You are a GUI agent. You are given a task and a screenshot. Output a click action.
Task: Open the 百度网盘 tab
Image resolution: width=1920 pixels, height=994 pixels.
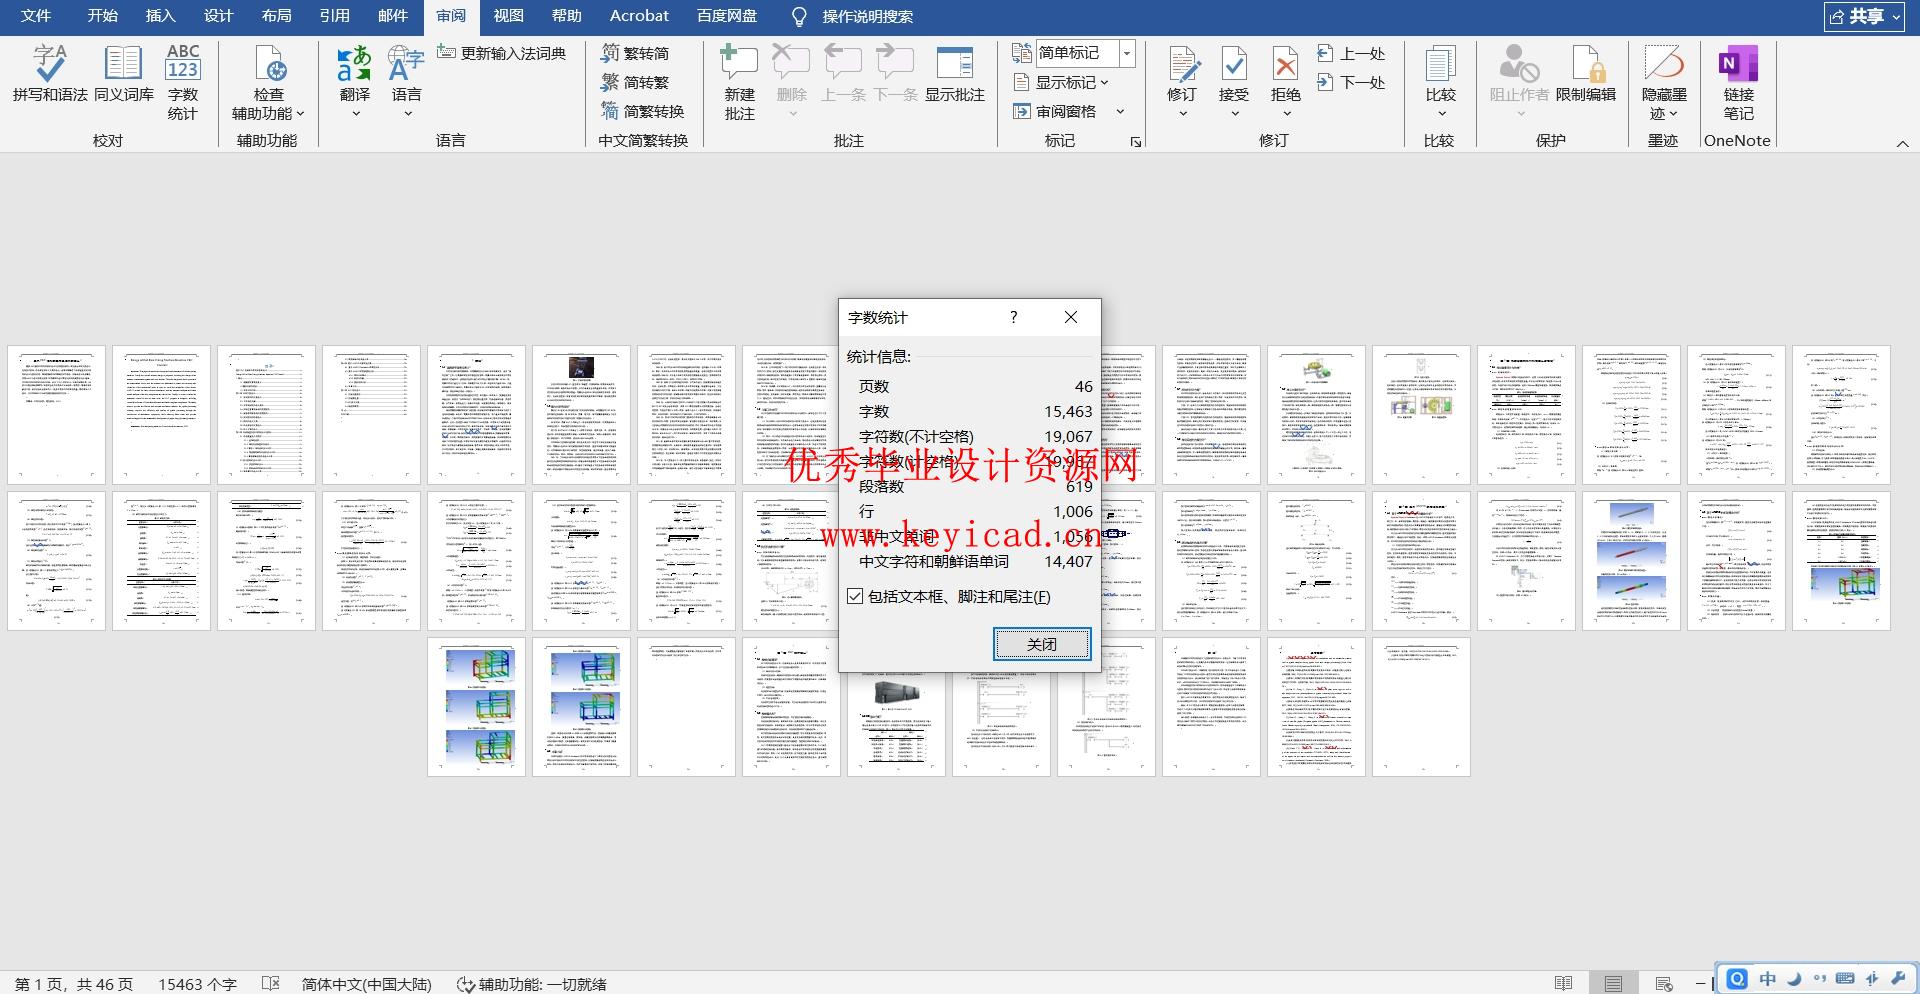727,16
